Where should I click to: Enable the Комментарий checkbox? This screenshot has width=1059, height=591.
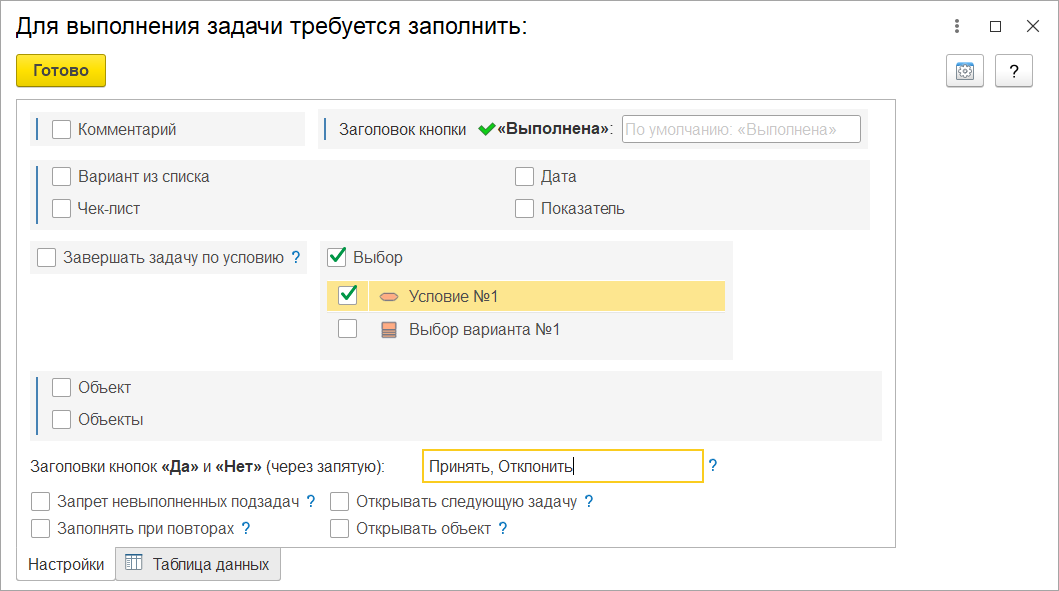[61, 129]
